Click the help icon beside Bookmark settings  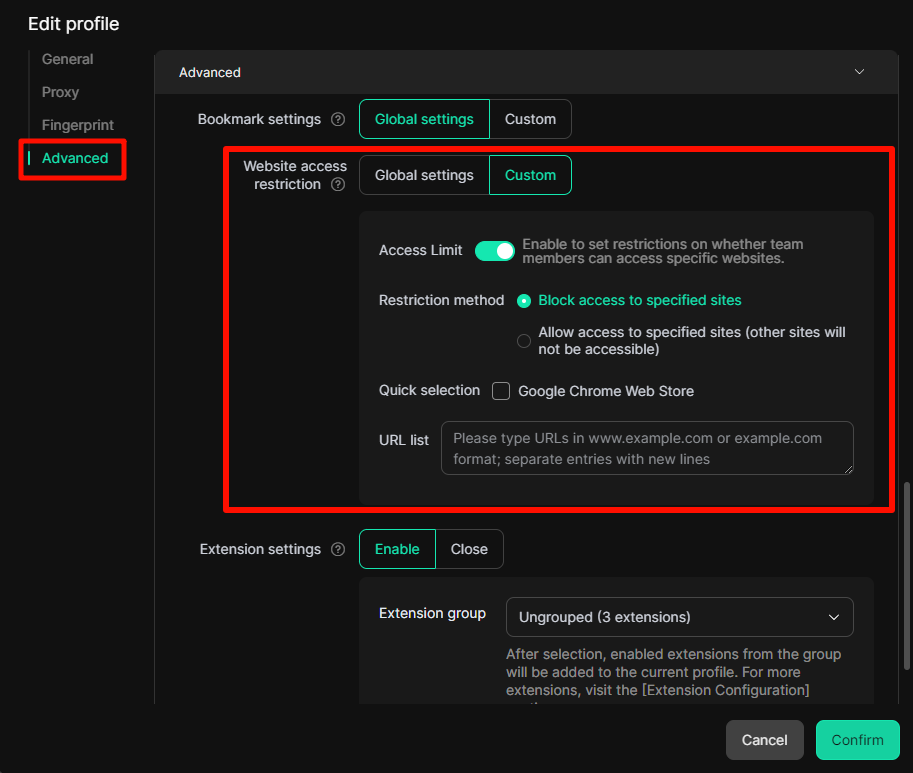[338, 120]
